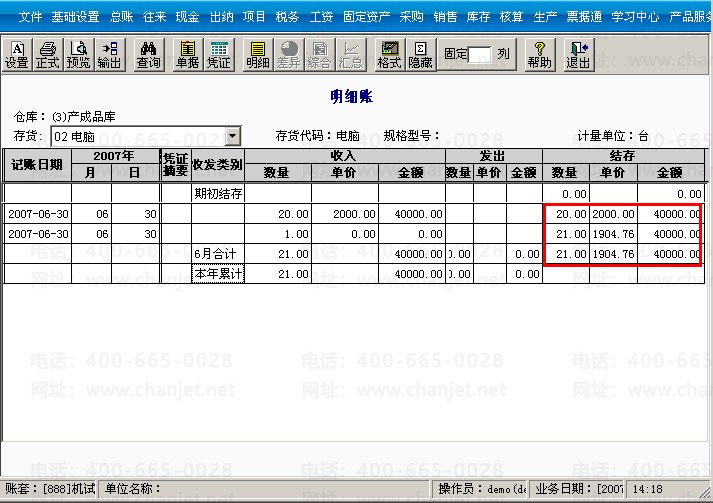The height and width of the screenshot is (503, 713).
Task: Open the 预览 preview icon
Action: (x=79, y=55)
